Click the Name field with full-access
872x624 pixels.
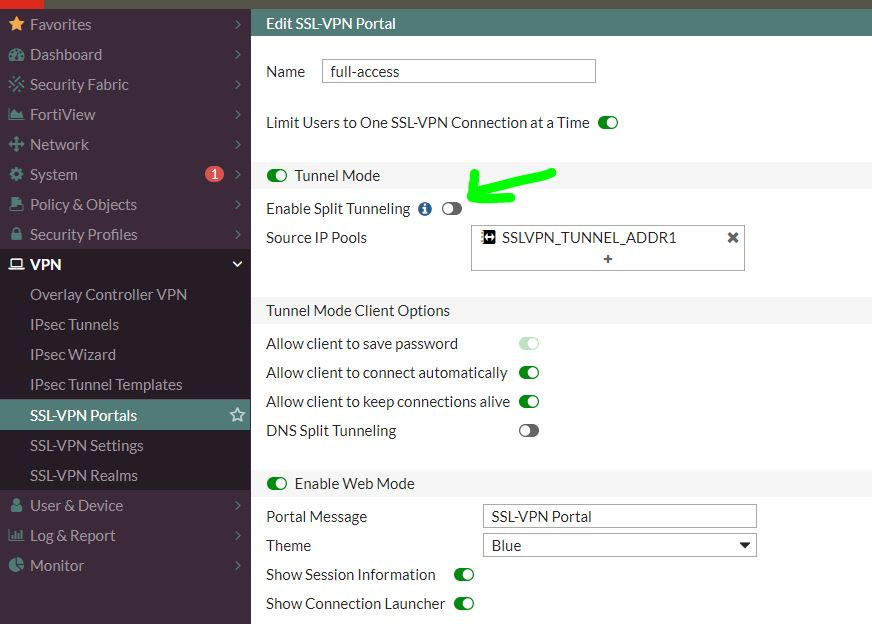459,71
